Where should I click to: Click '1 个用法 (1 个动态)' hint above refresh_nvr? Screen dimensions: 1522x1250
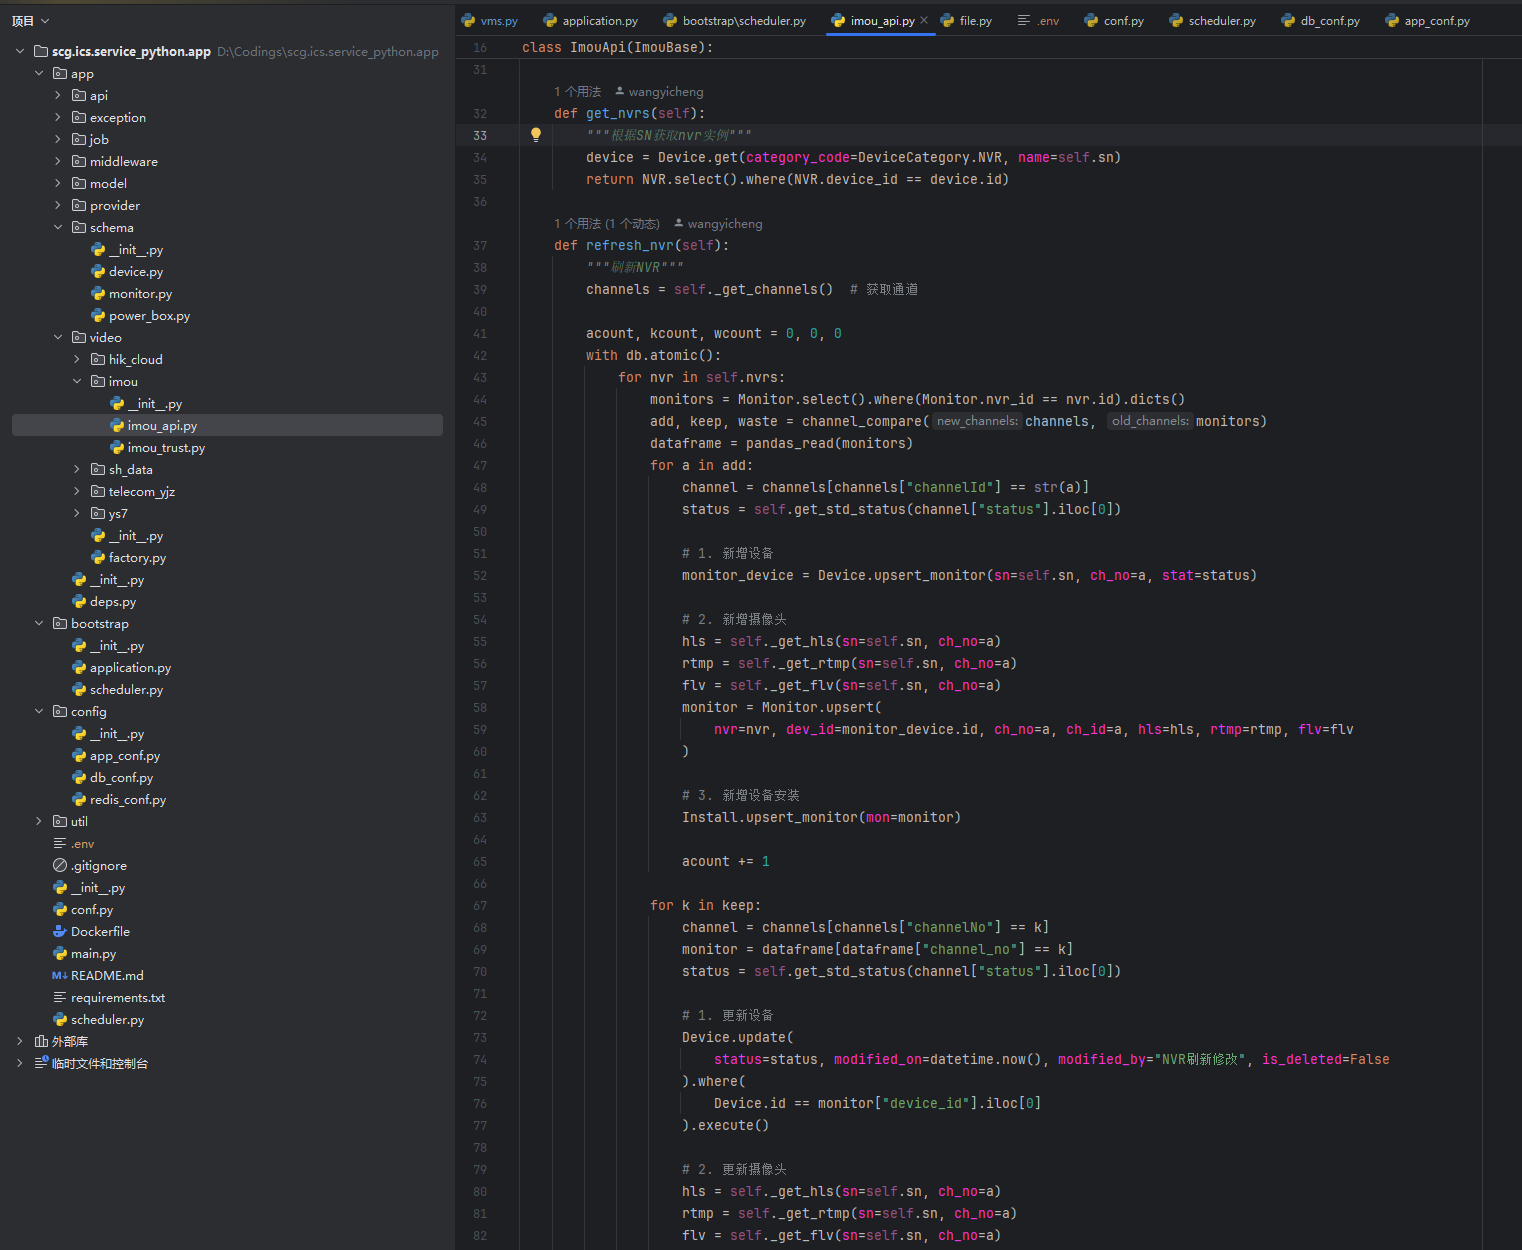pyautogui.click(x=607, y=223)
